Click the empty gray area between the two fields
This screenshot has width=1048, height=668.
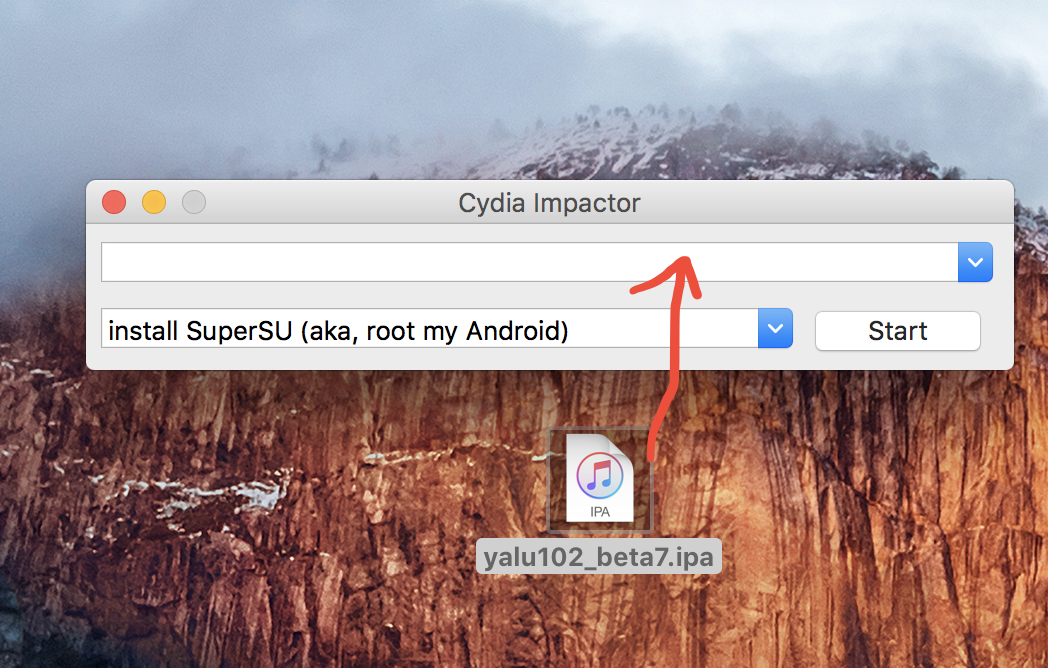click(x=428, y=295)
